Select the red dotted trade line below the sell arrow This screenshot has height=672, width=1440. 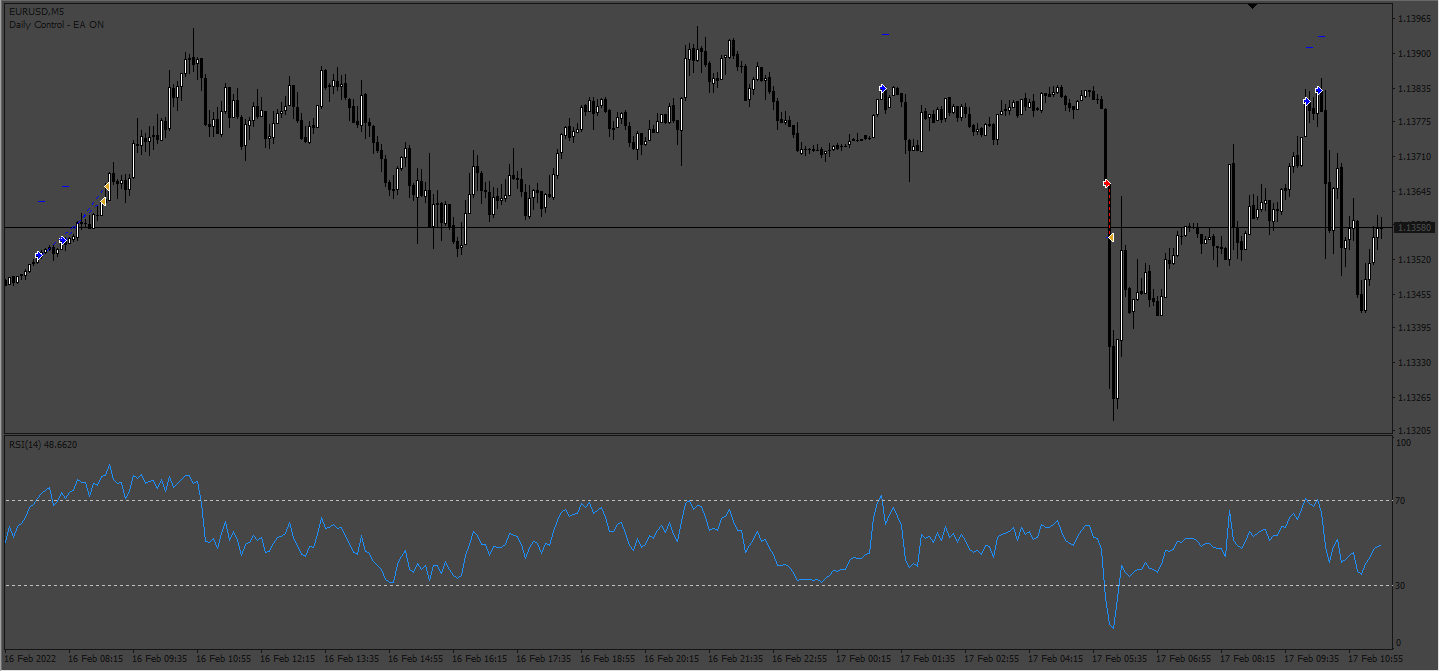pos(1109,211)
